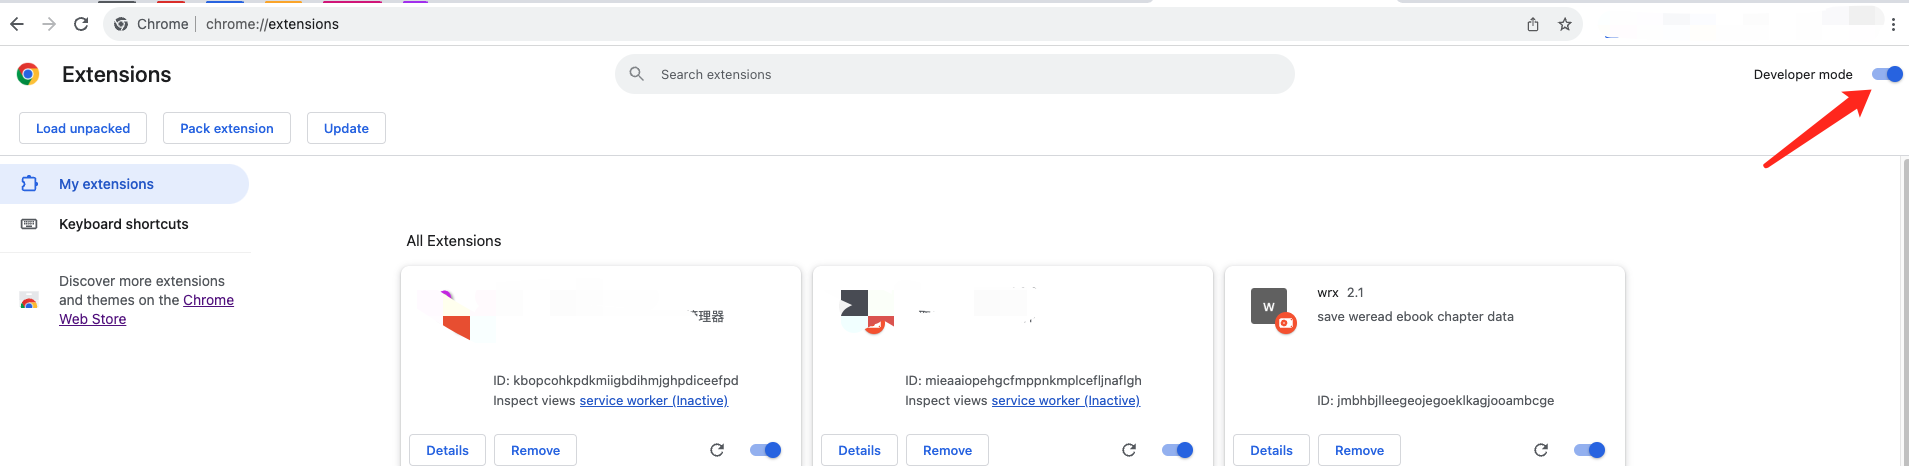The width and height of the screenshot is (1909, 466).
Task: Remove the wrx extension
Action: click(1359, 450)
